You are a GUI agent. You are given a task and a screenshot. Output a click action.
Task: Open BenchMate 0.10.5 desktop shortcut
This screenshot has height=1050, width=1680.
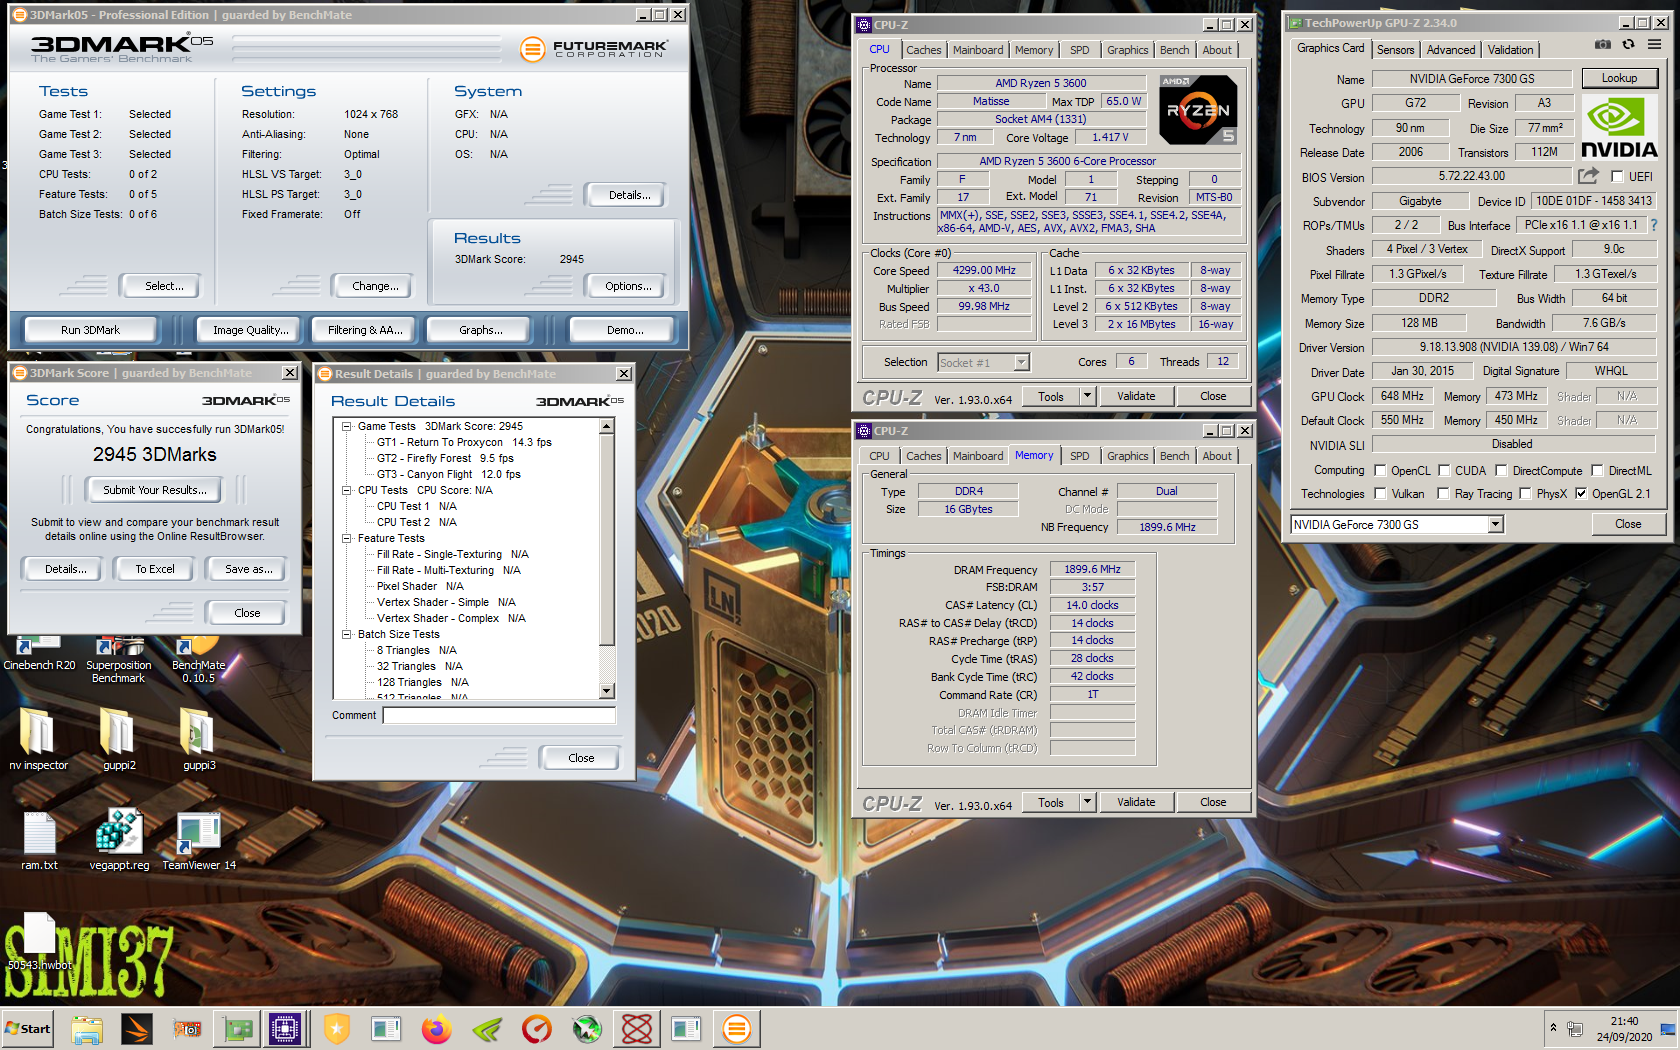point(199,659)
